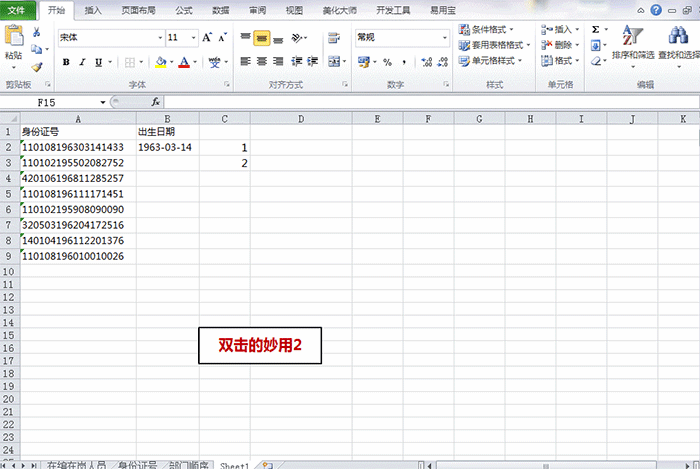Expand the font name 宋体 dropdown
700x469 pixels.
pyautogui.click(x=160, y=38)
